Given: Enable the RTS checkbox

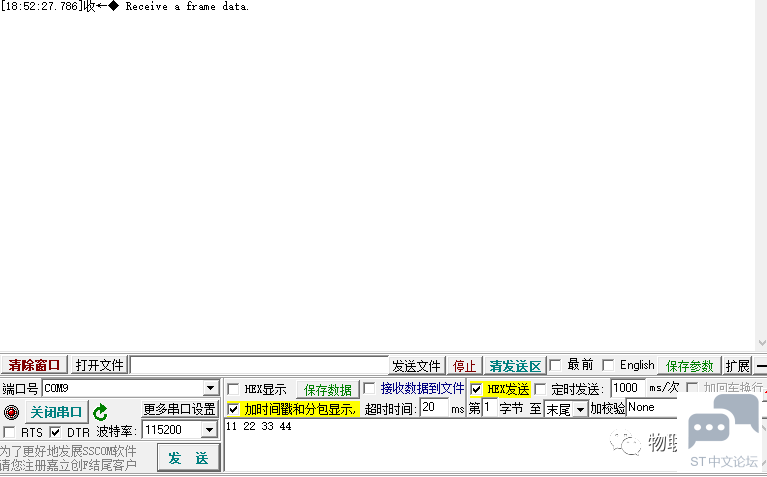Looking at the screenshot, I should 9,432.
